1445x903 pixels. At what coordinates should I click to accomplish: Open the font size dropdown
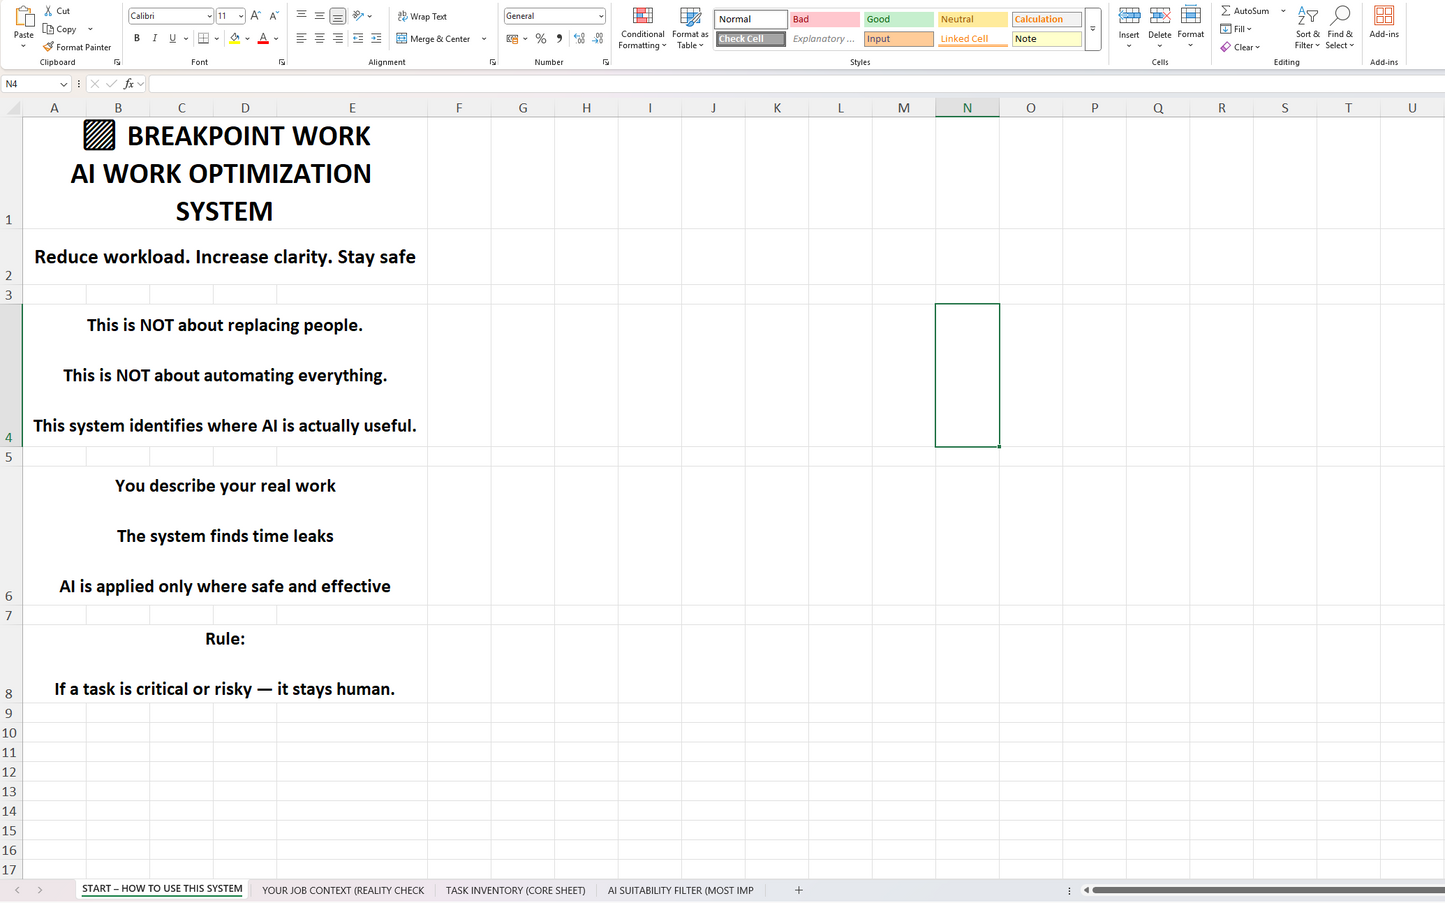239,15
